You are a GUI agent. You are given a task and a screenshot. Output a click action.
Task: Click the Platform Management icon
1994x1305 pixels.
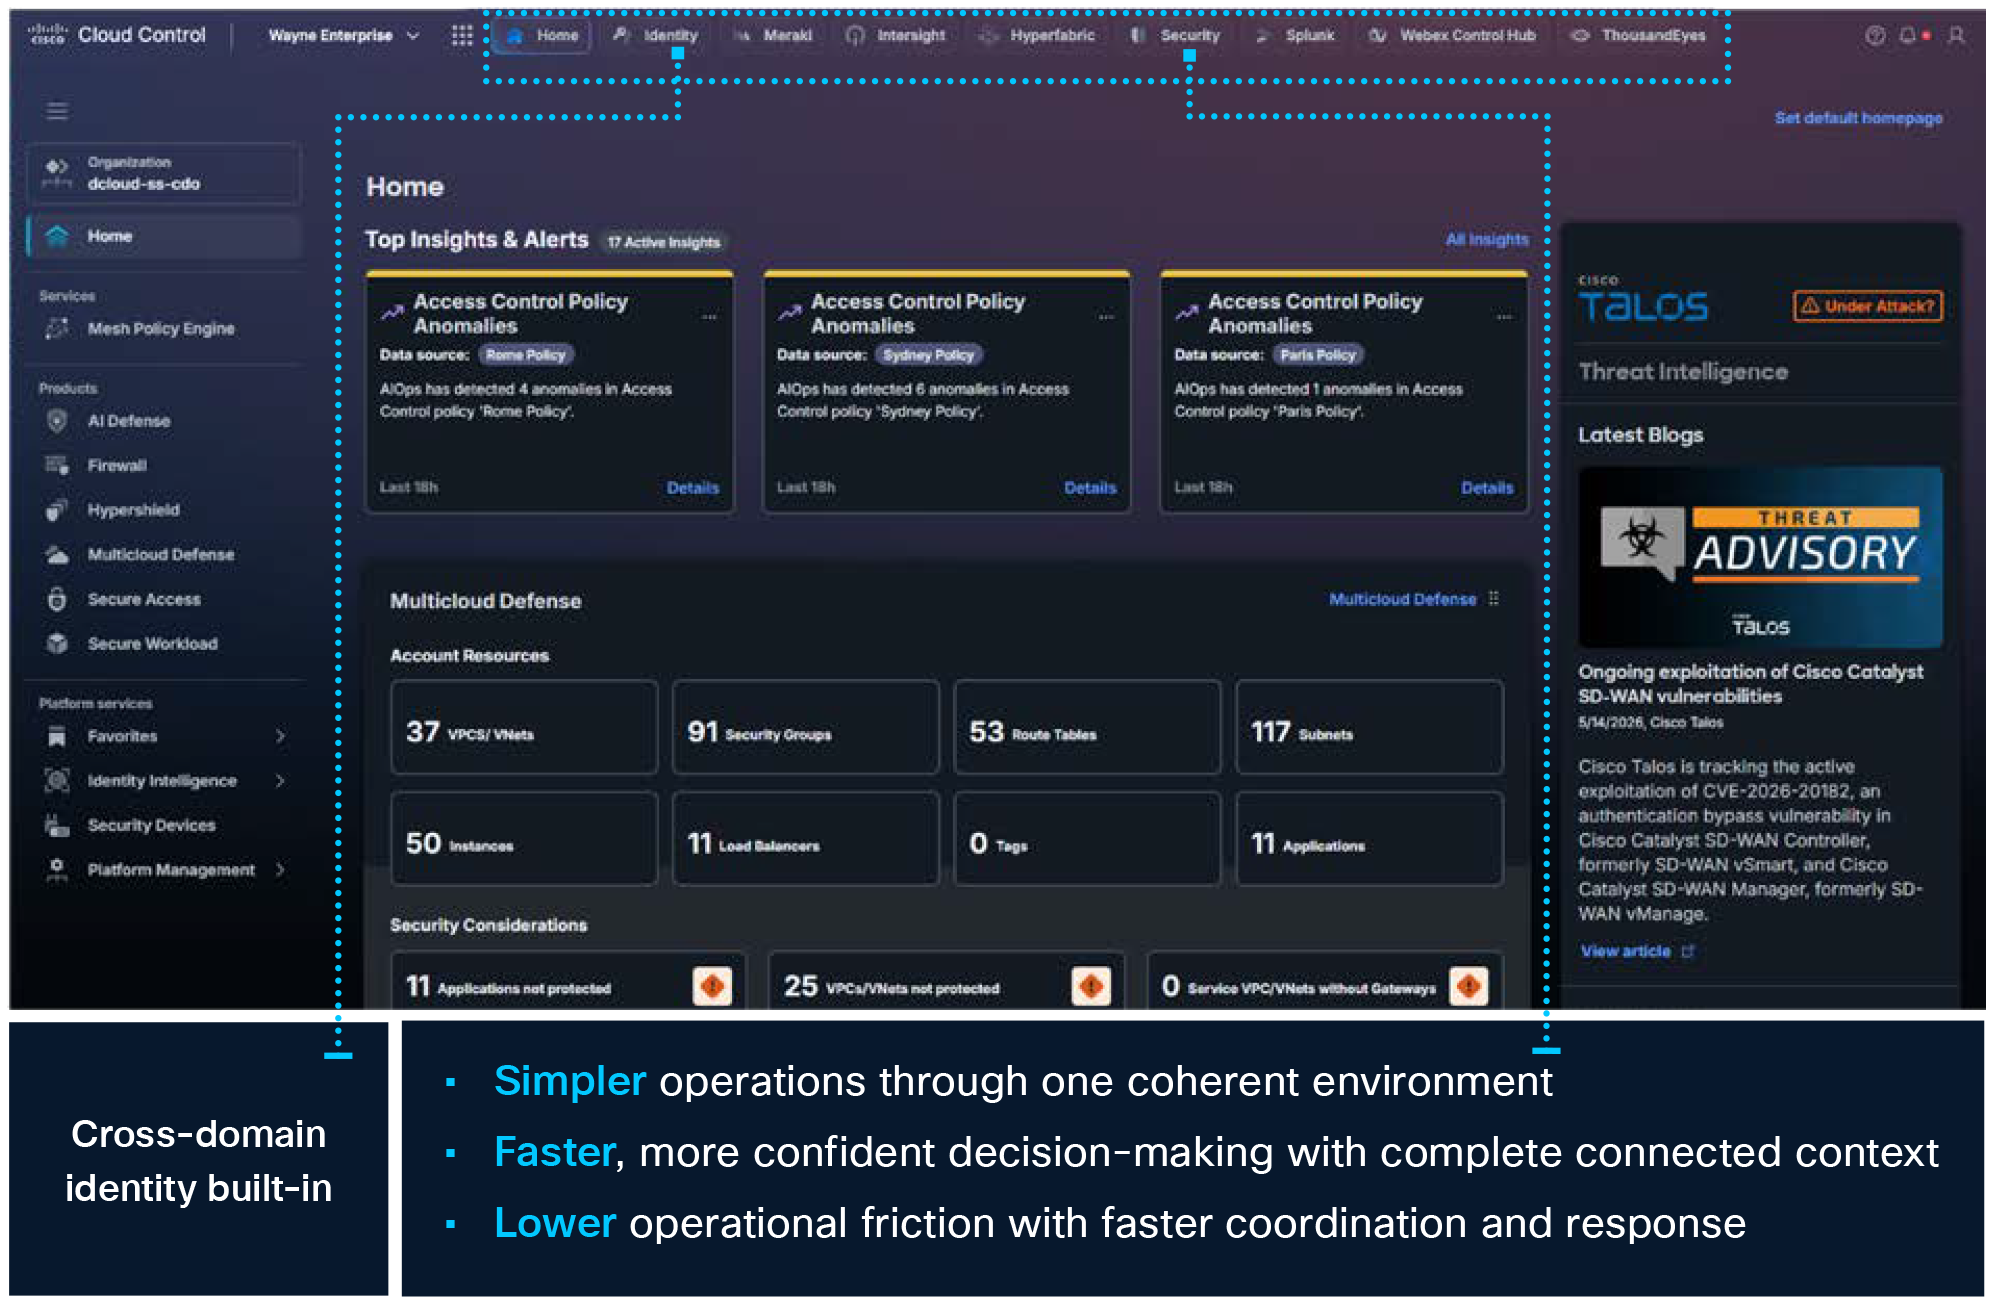57,869
